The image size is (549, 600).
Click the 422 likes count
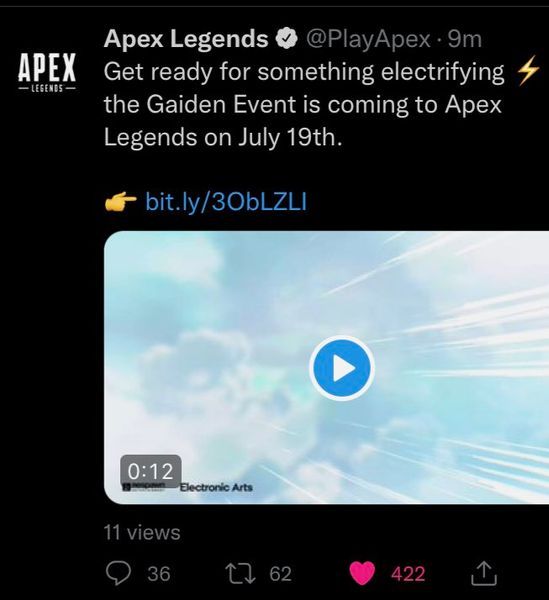(x=408, y=574)
